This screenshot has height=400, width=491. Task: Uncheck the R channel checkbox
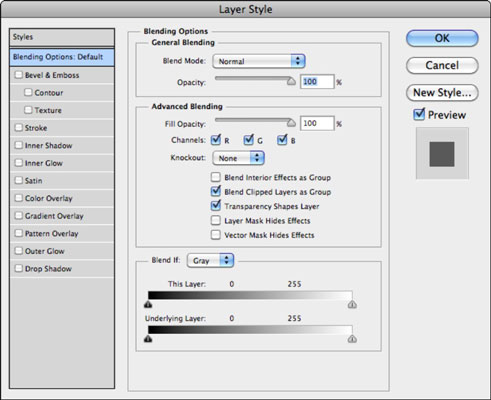point(216,140)
